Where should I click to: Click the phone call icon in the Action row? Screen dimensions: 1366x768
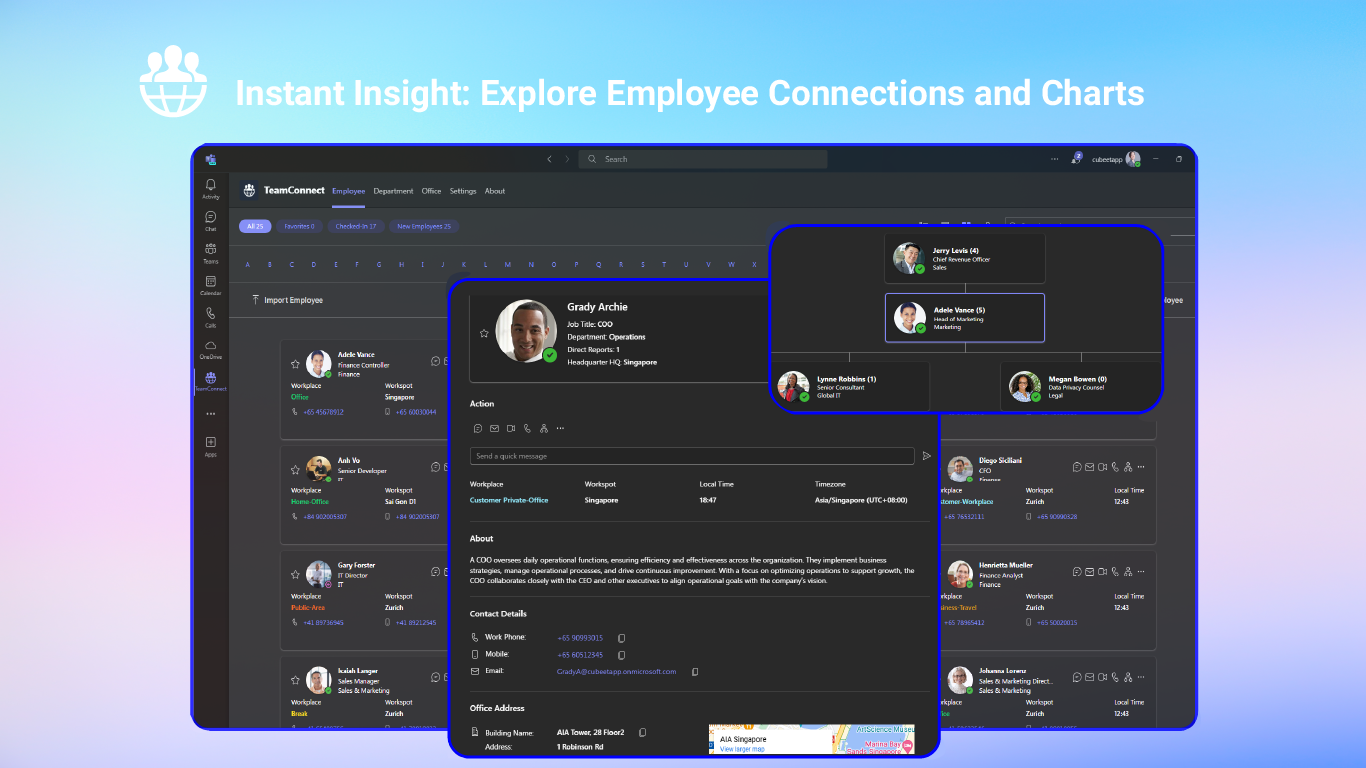click(527, 428)
